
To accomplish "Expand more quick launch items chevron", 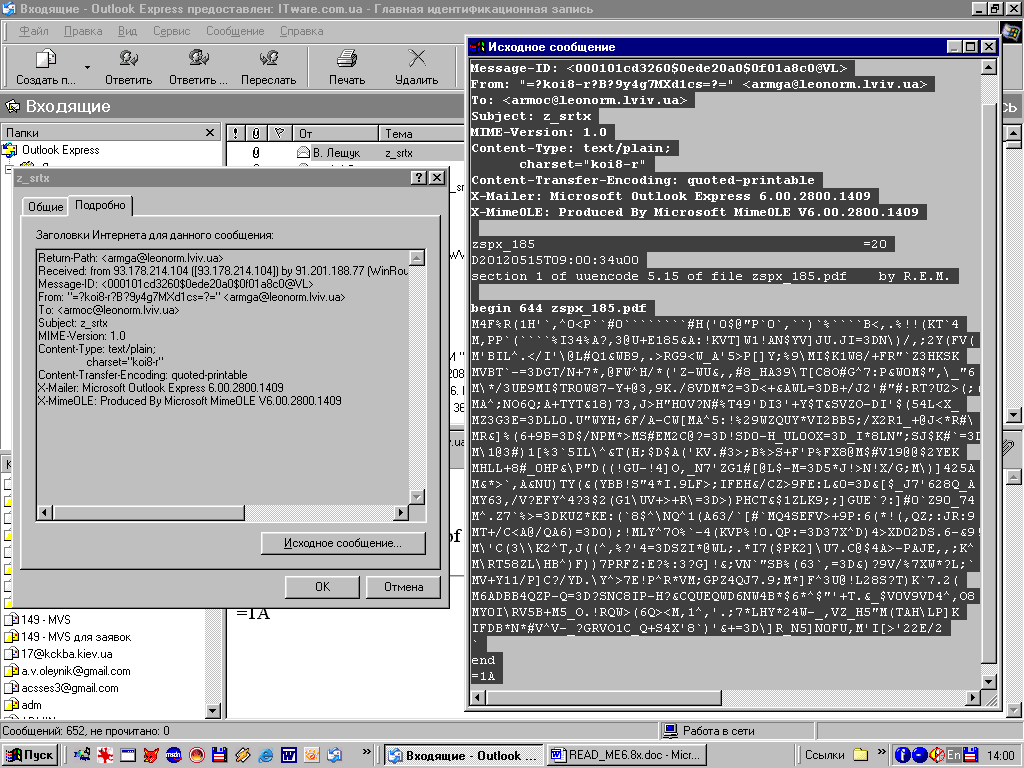I will [x=366, y=751].
